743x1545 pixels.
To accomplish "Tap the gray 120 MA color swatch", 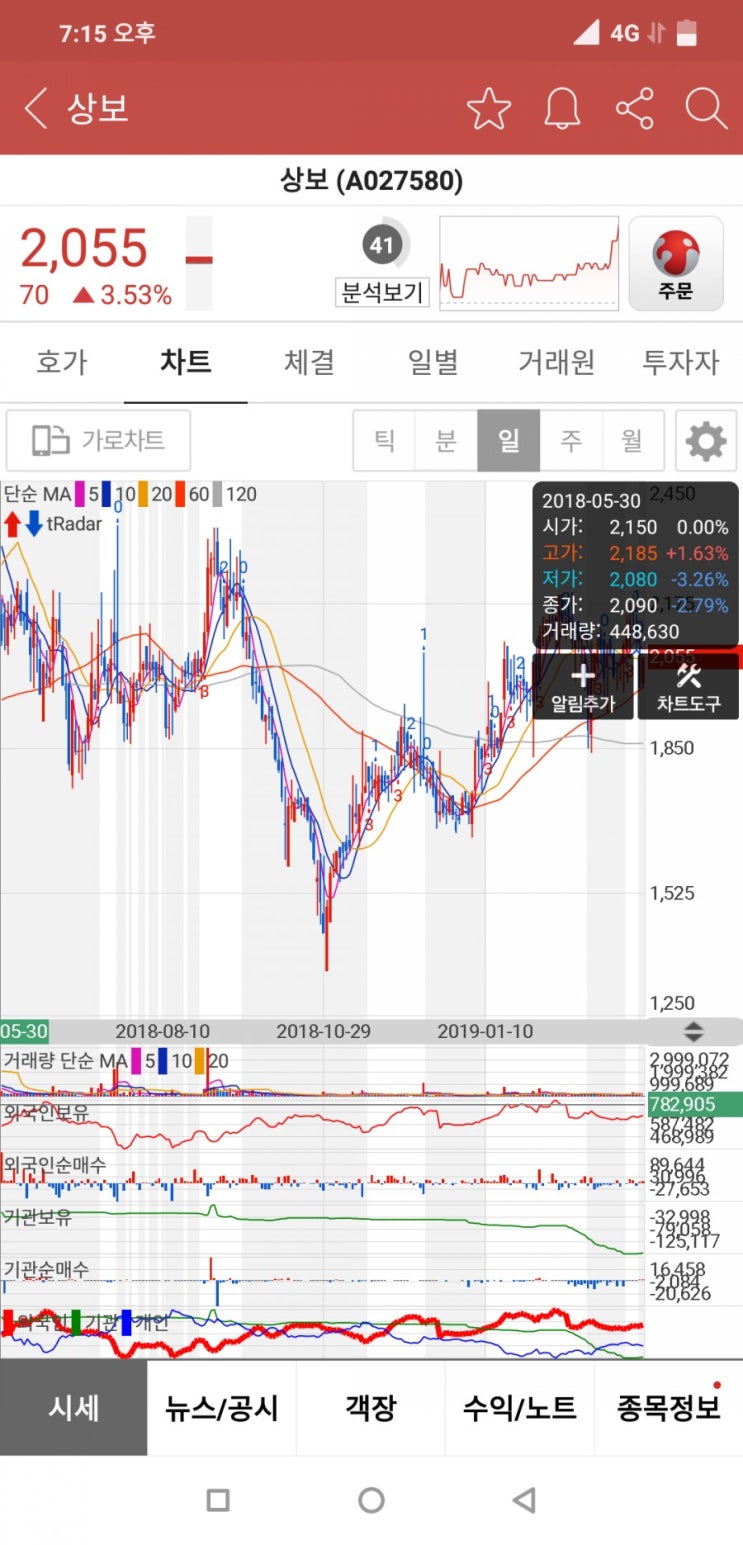I will click(218, 494).
